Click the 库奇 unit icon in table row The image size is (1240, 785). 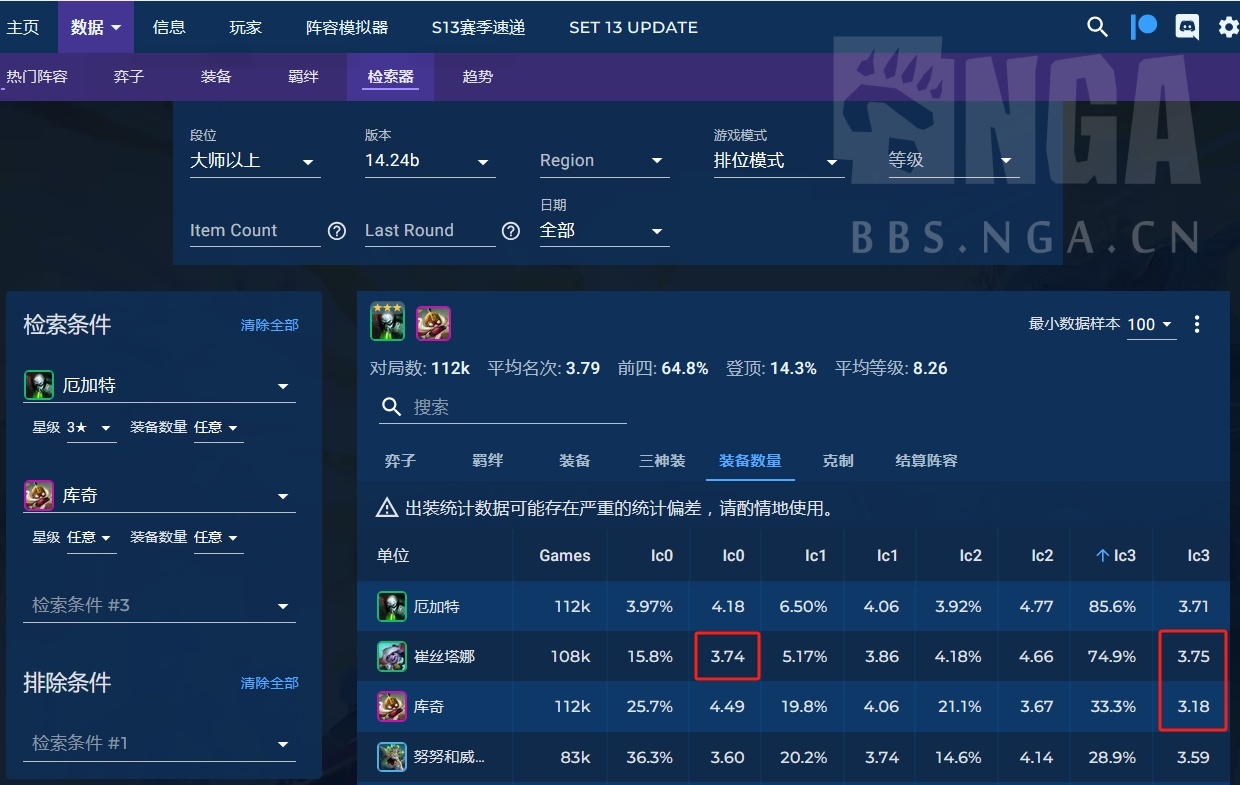click(x=392, y=706)
